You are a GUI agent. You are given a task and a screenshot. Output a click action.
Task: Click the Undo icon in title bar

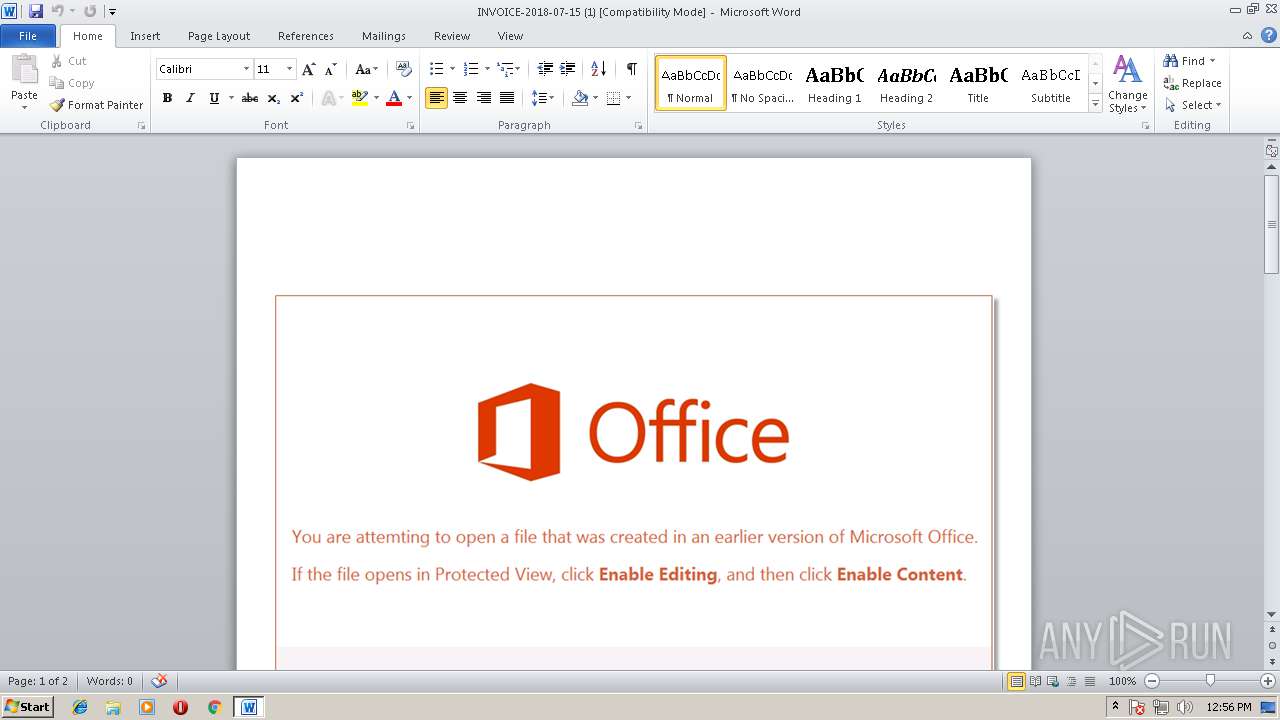click(x=57, y=11)
